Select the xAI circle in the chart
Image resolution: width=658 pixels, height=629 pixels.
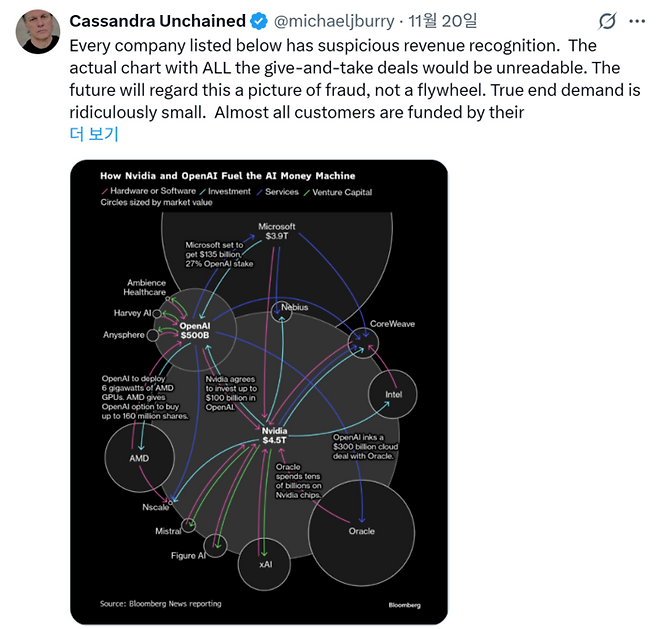[x=265, y=563]
